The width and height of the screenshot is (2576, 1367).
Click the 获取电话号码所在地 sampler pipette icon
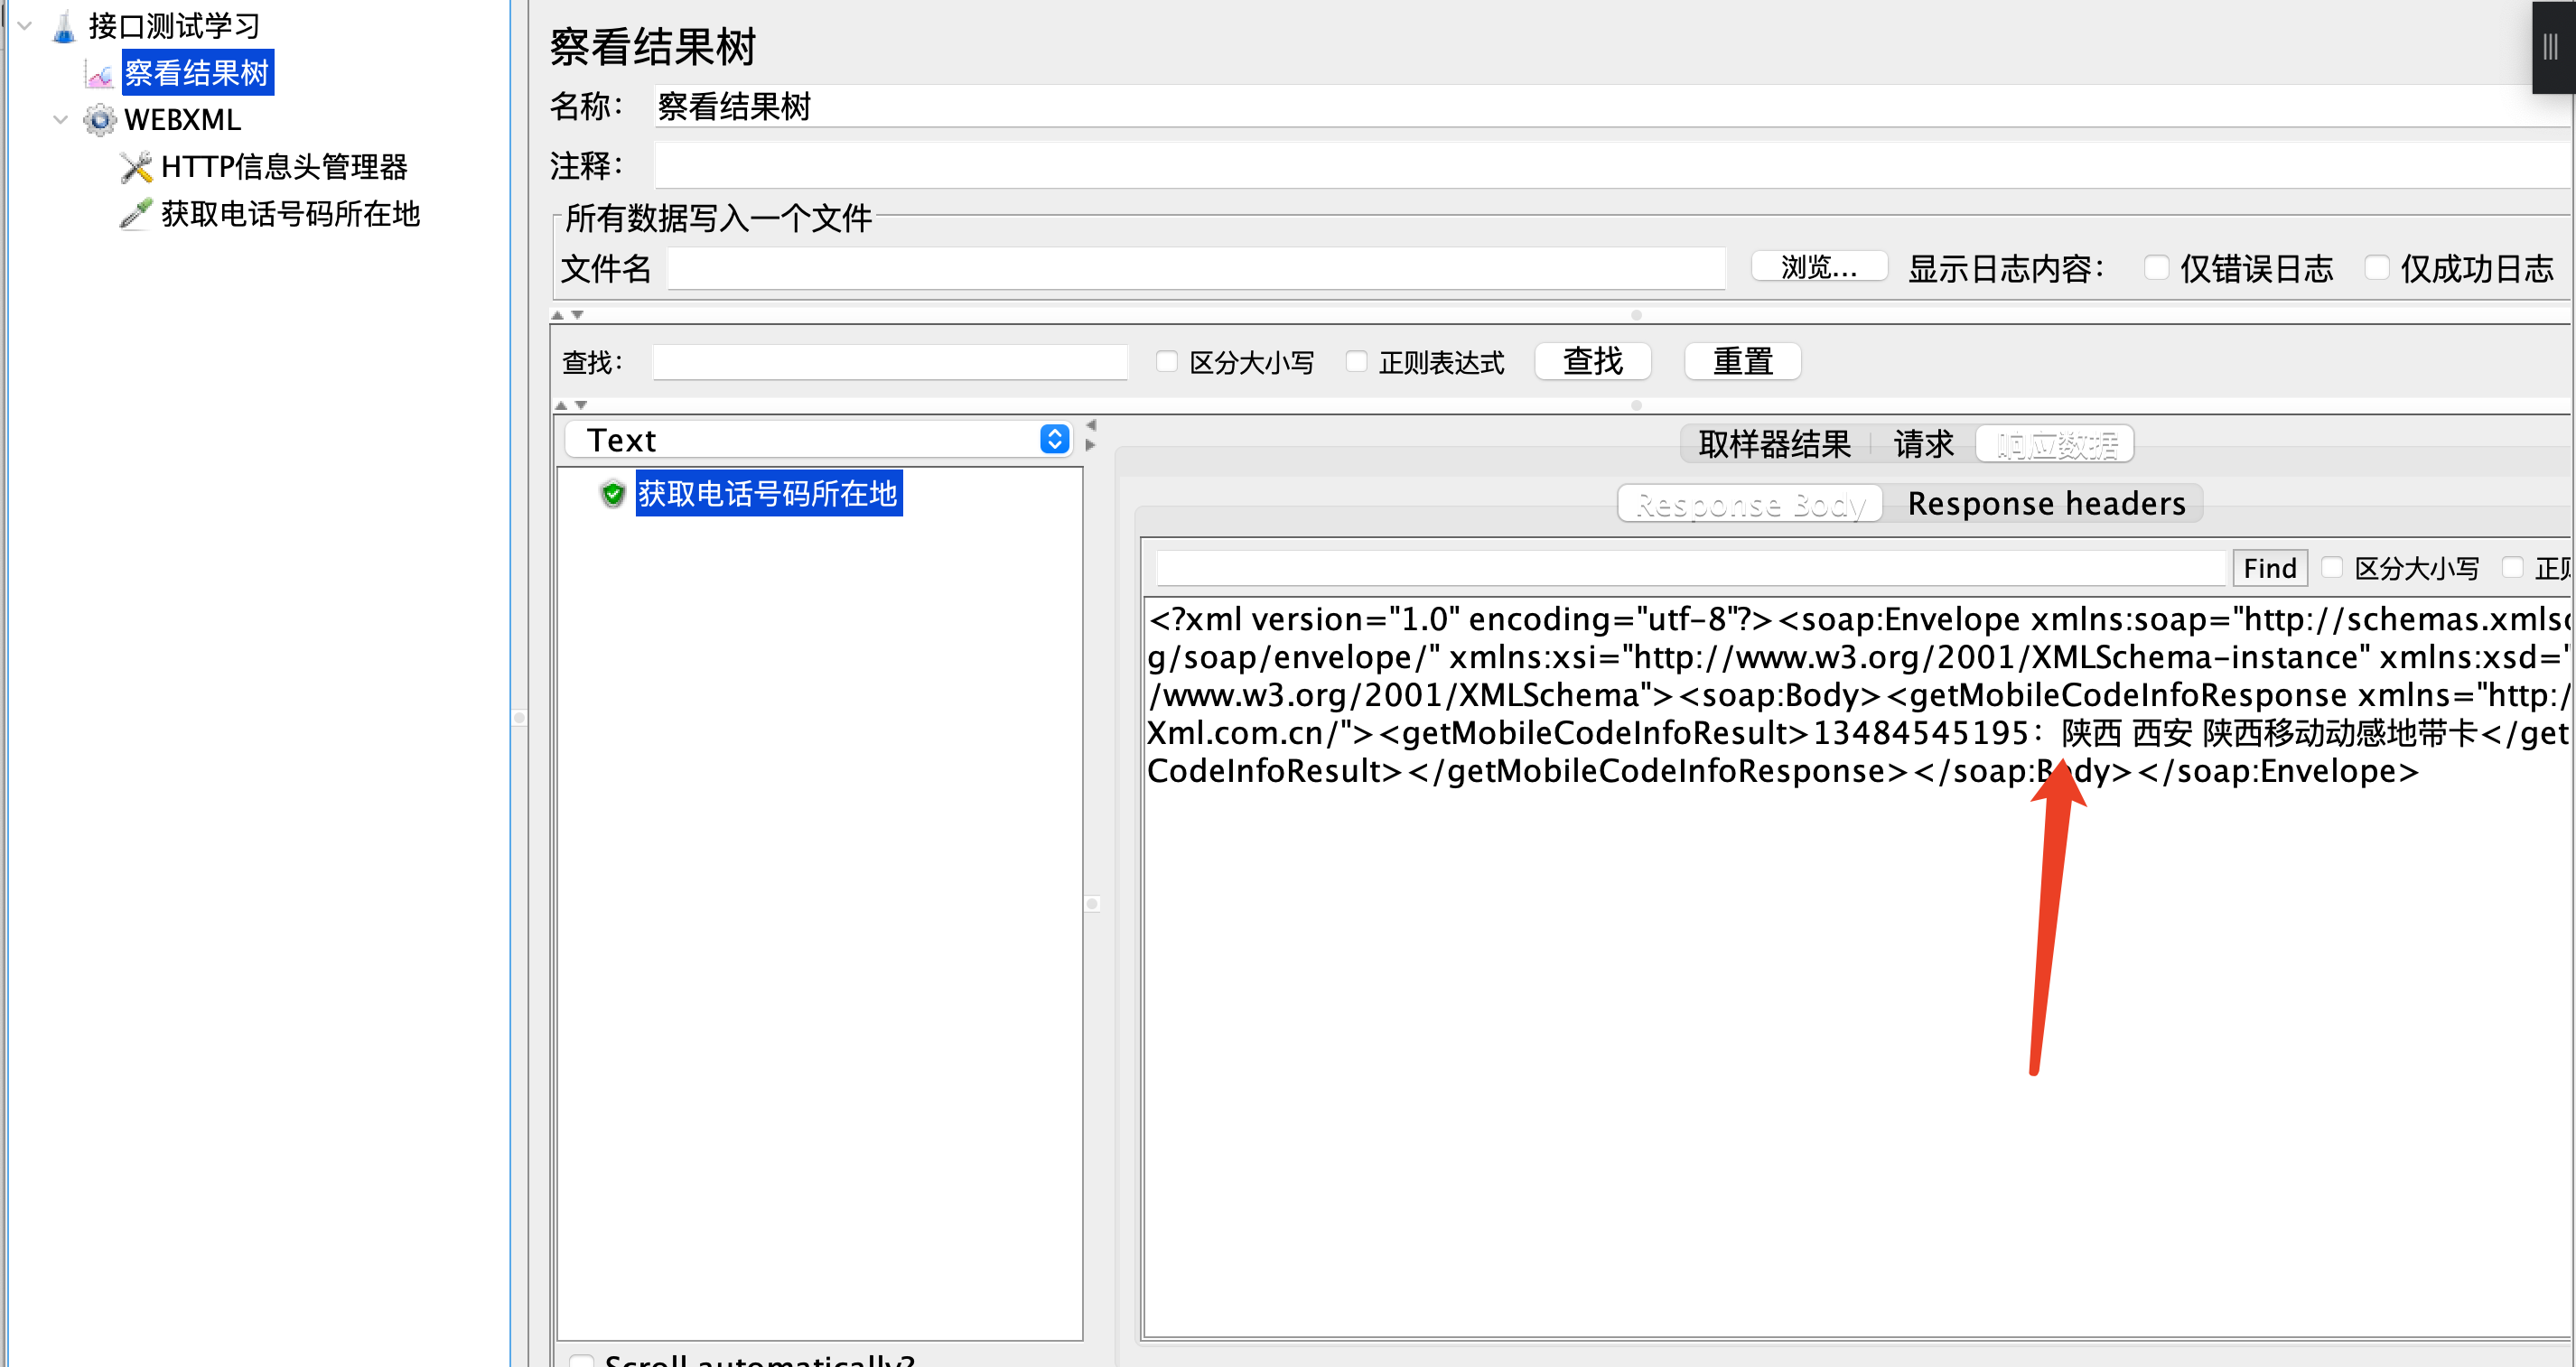(136, 214)
